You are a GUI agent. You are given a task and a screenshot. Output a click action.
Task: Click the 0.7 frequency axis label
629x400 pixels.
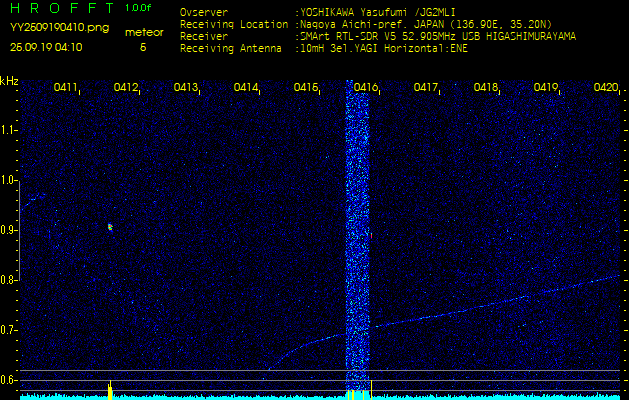point(9,329)
